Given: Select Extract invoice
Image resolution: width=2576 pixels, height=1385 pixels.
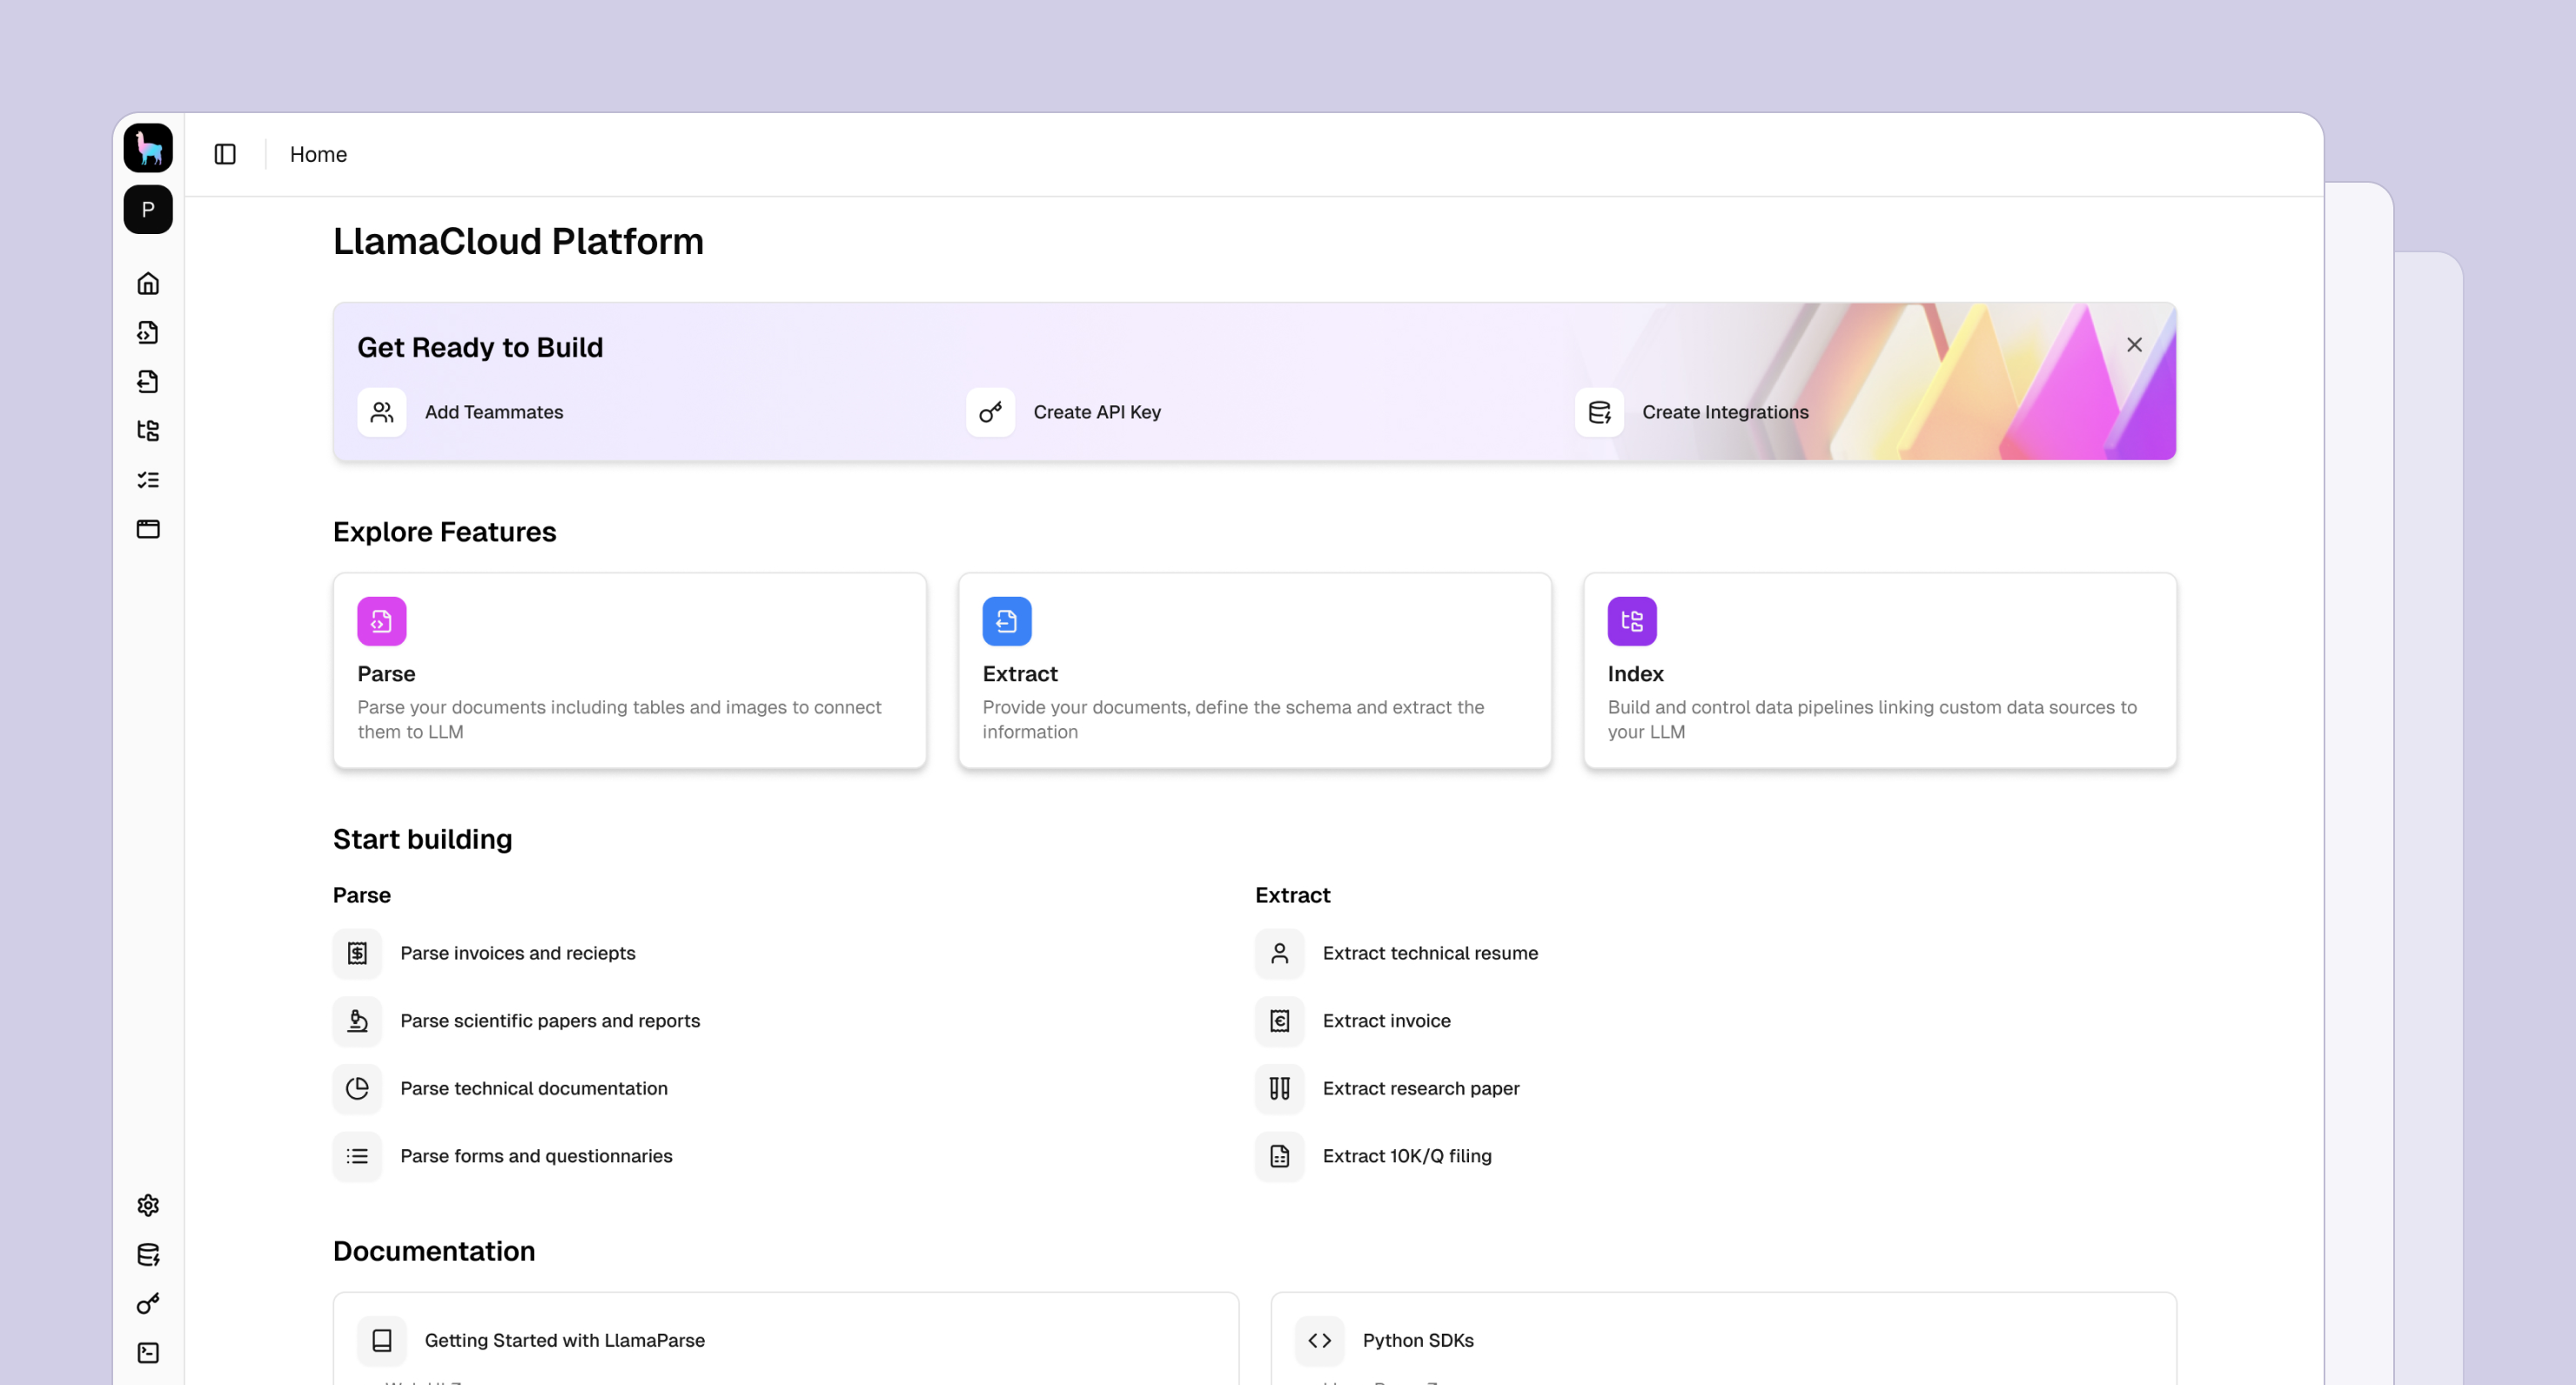Looking at the screenshot, I should coord(1386,1021).
